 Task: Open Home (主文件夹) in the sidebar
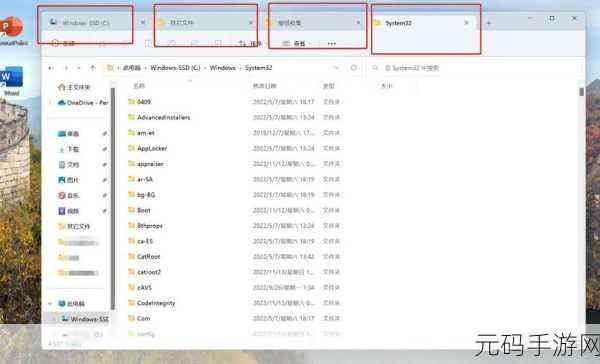point(74,87)
